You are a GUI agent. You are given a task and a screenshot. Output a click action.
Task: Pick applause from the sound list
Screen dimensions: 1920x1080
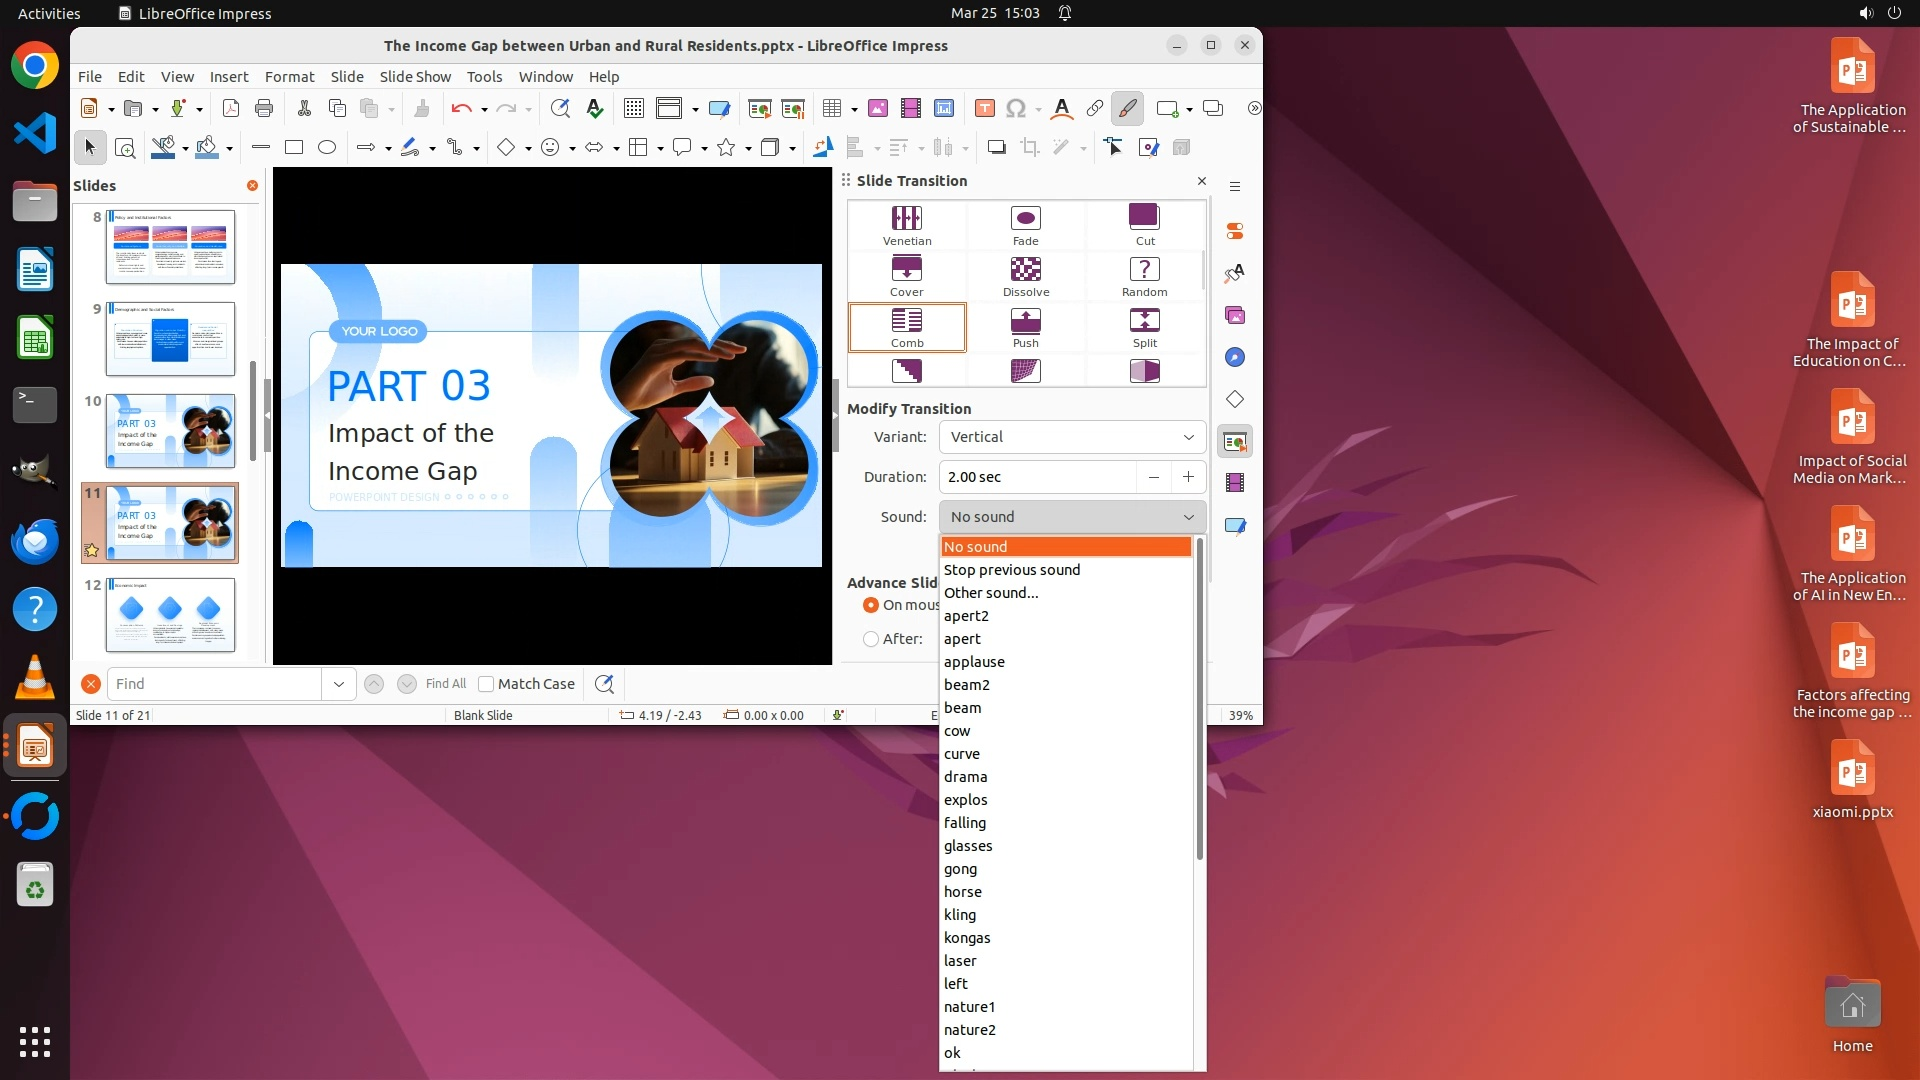974,662
